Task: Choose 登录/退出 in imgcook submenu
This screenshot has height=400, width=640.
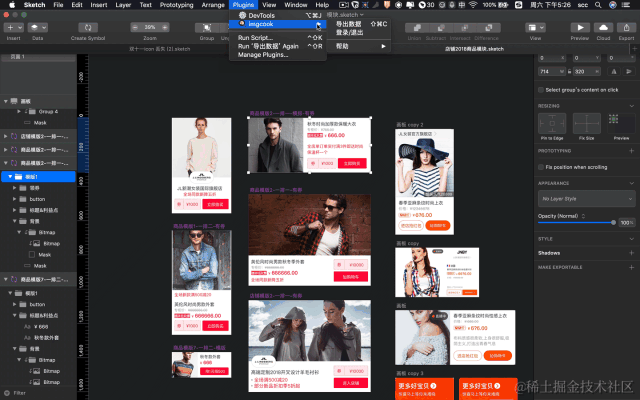Action: point(359,32)
